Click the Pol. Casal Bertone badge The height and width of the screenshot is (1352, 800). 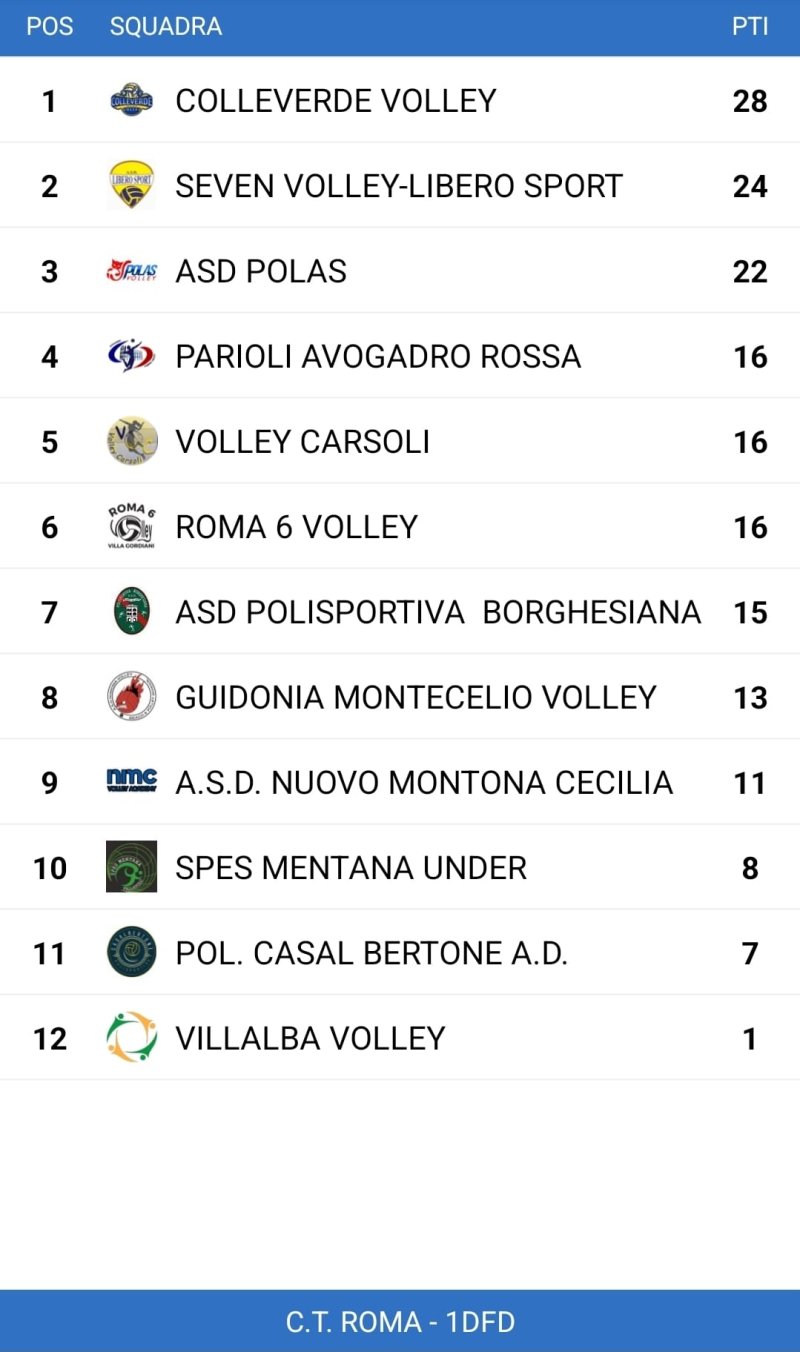coord(131,951)
